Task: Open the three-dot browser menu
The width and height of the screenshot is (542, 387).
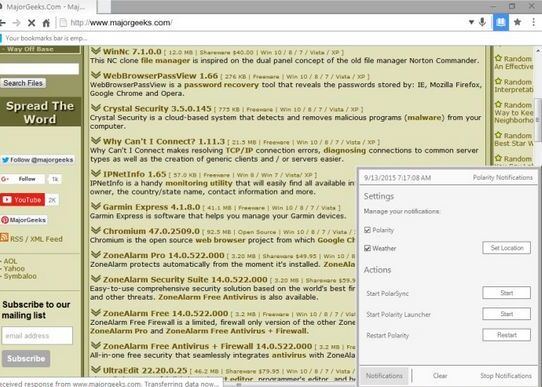Action: pyautogui.click(x=534, y=22)
